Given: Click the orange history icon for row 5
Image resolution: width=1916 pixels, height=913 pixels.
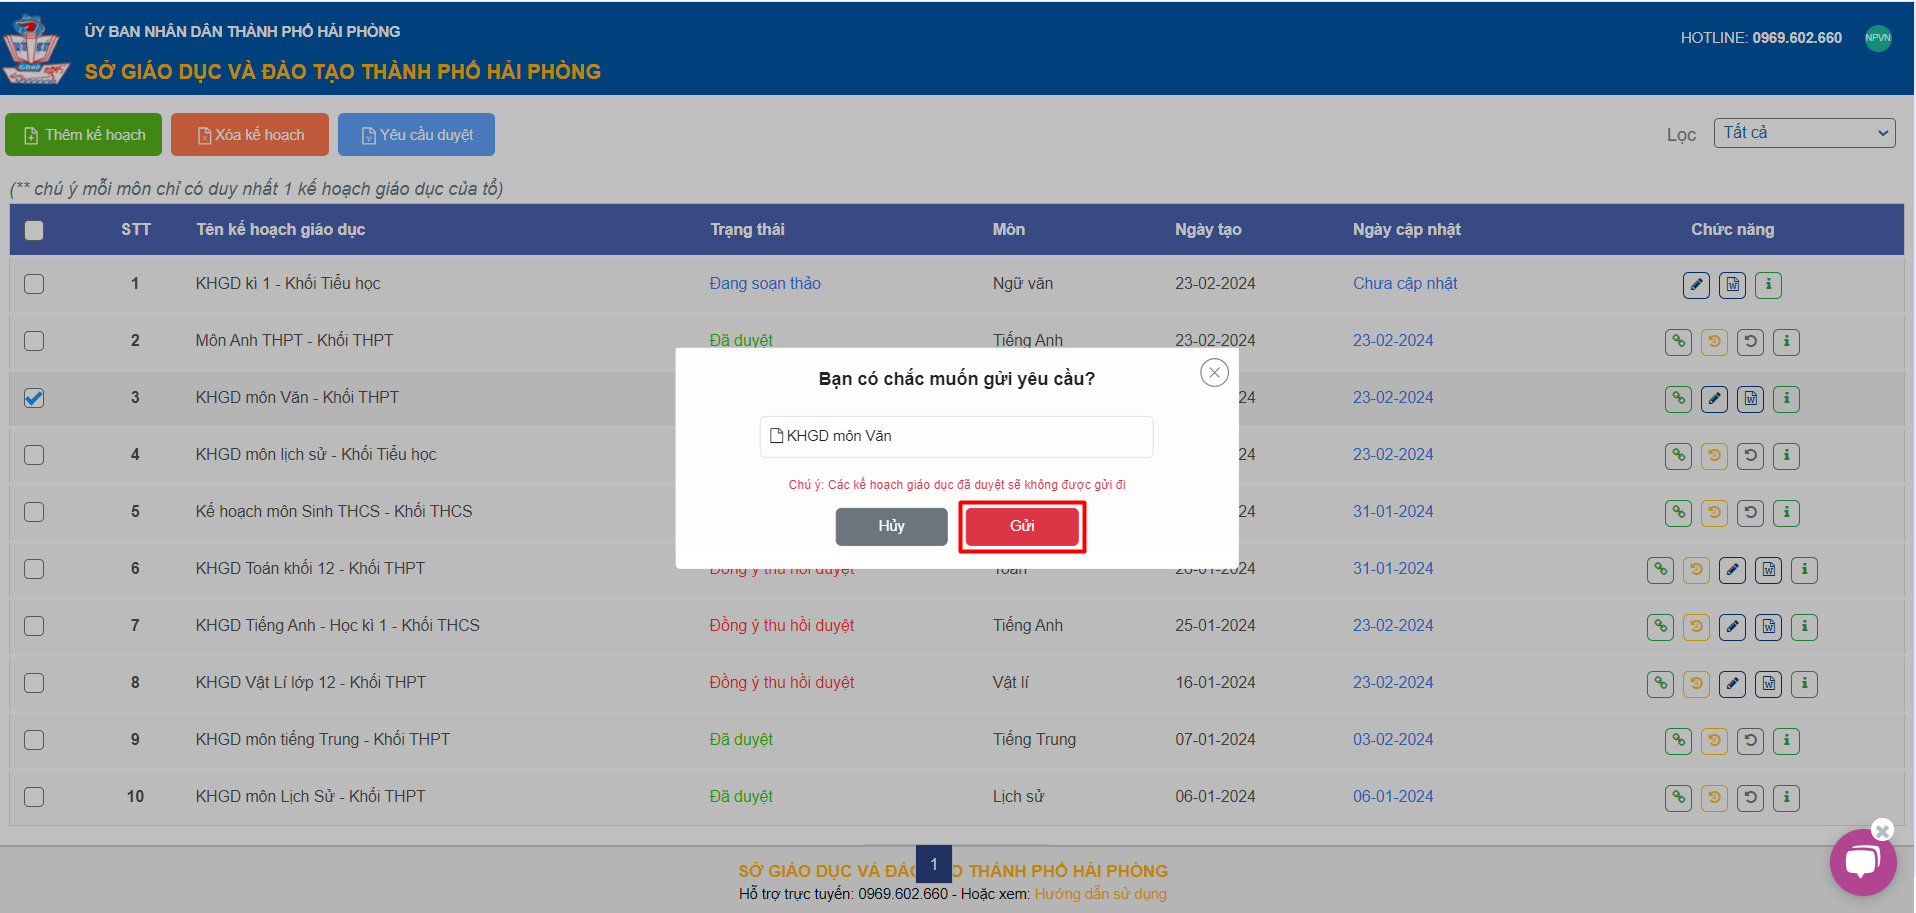Looking at the screenshot, I should point(1714,513).
